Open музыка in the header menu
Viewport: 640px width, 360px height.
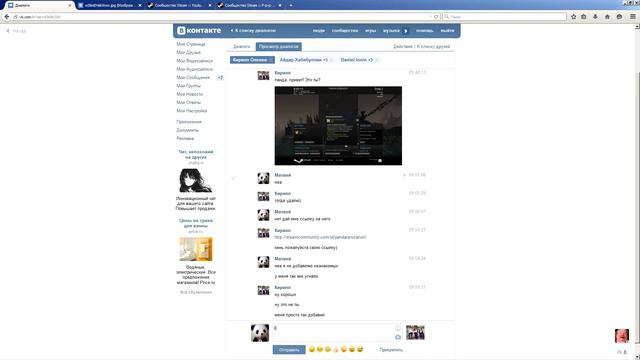point(391,31)
